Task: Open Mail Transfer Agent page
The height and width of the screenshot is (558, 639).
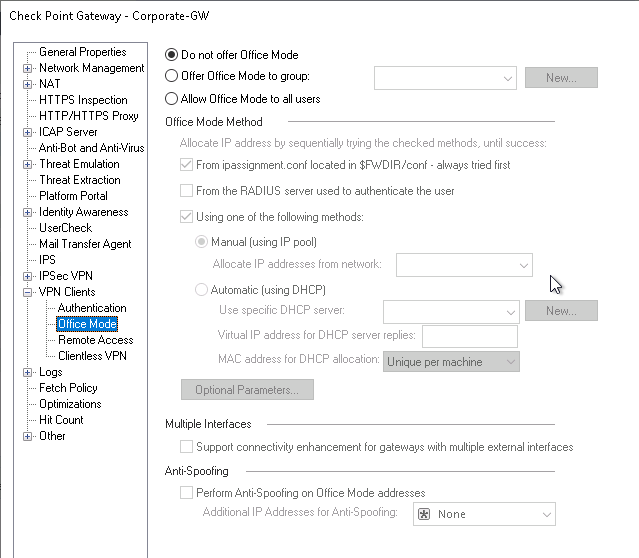Action: point(85,244)
